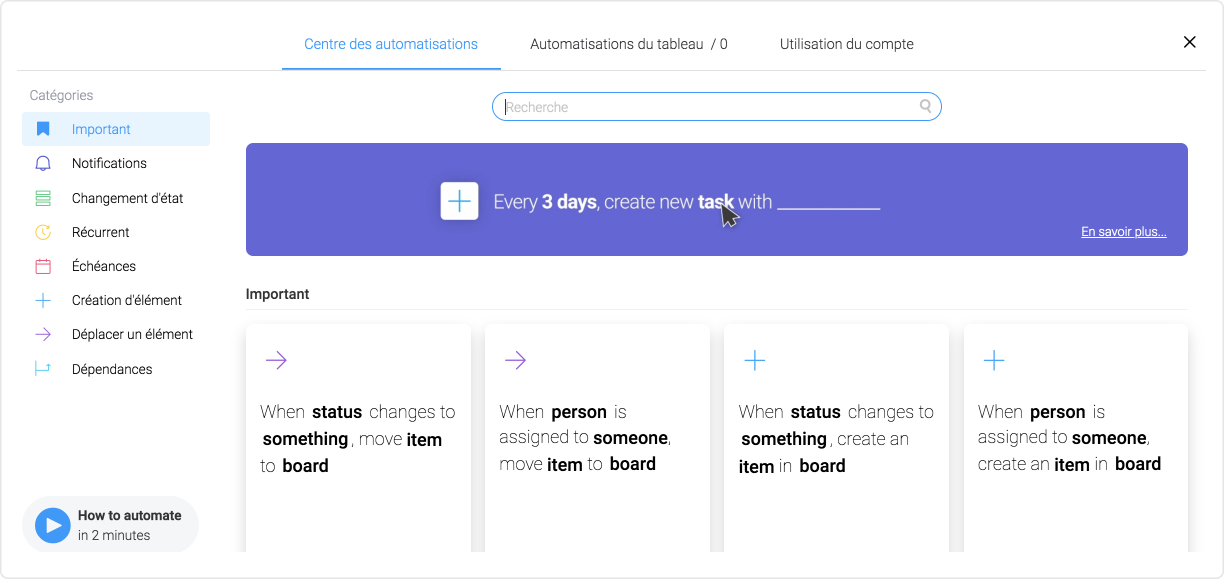
Task: Select the Dépendances category label
Action: point(112,369)
